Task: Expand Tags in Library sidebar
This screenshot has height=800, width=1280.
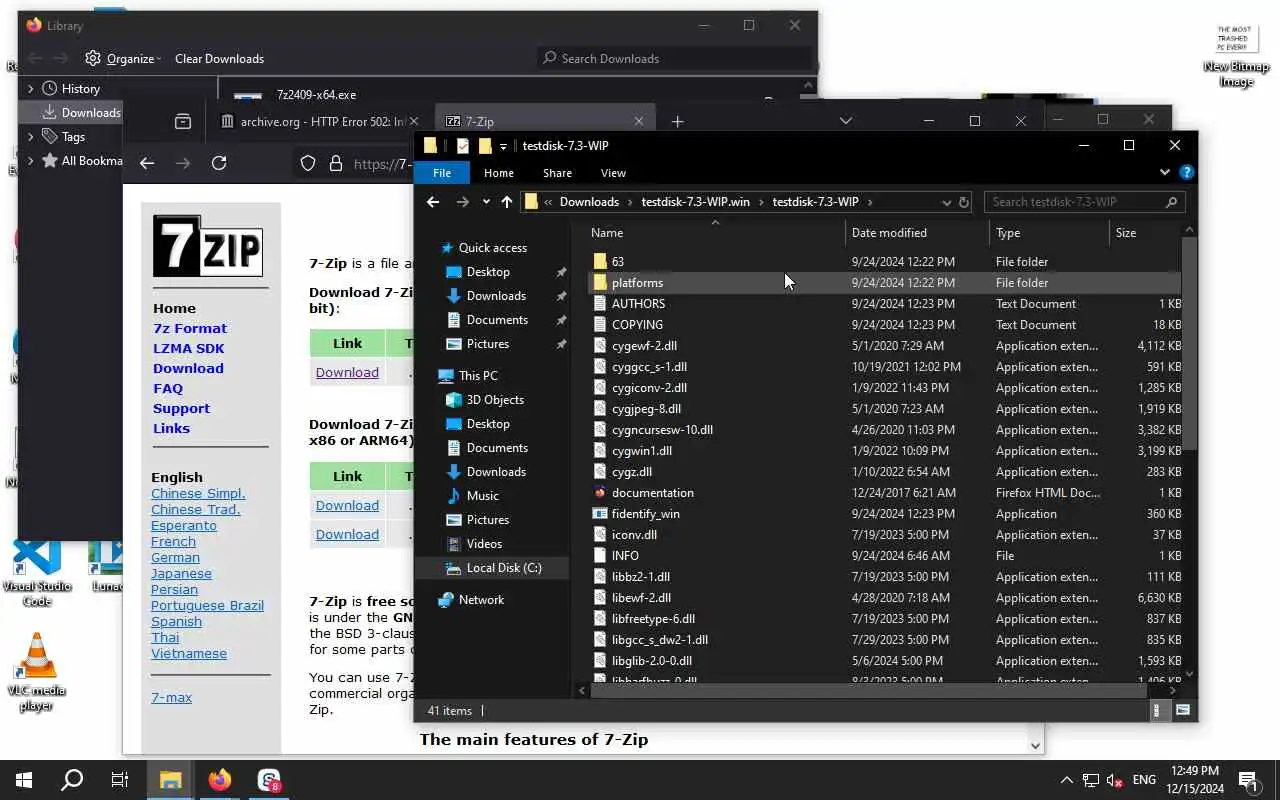Action: (30, 137)
